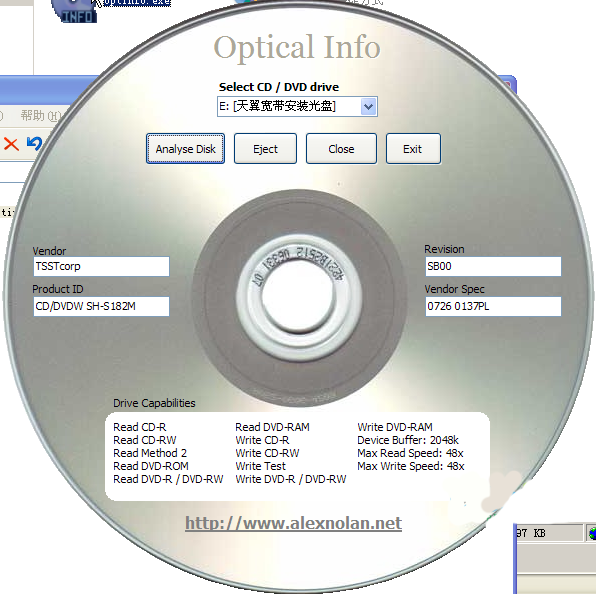Image resolution: width=596 pixels, height=594 pixels.
Task: Click 'Read DVD-R / DVD-RW' text
Action: (168, 479)
